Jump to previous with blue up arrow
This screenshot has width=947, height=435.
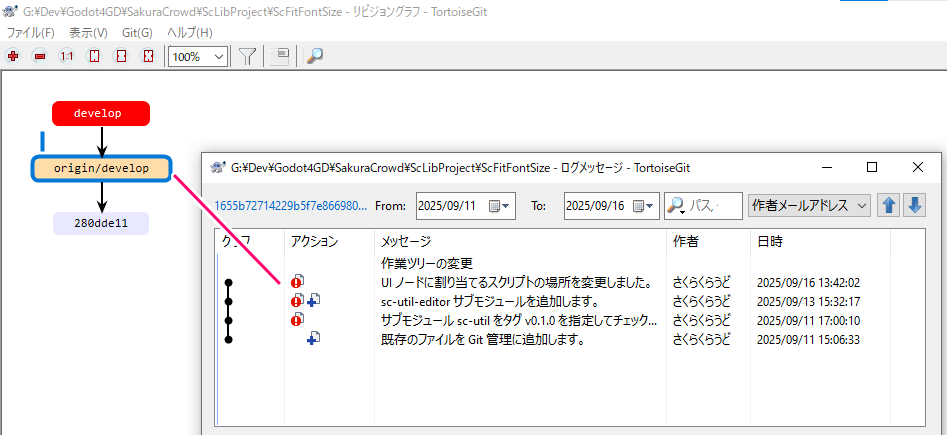[x=888, y=205]
